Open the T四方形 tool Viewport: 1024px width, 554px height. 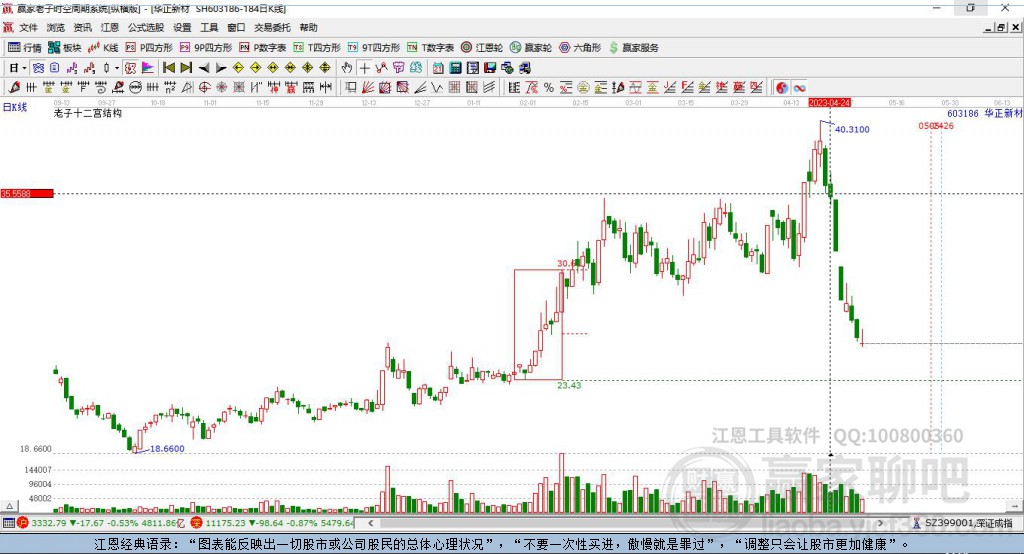(x=317, y=48)
